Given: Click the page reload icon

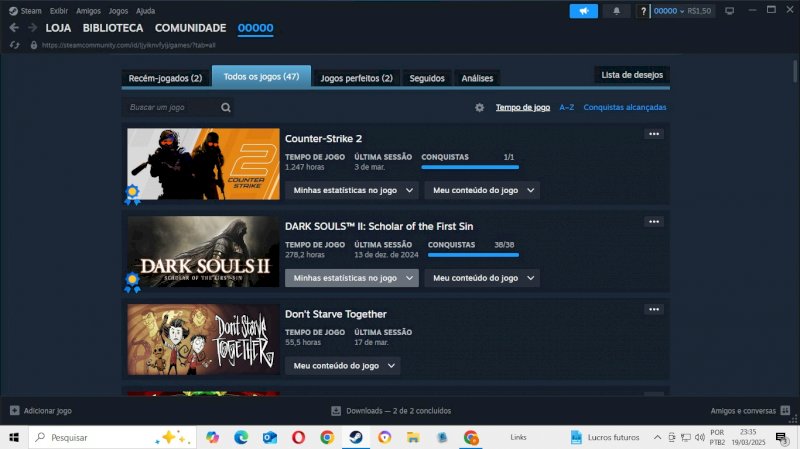Looking at the screenshot, I should point(15,45).
